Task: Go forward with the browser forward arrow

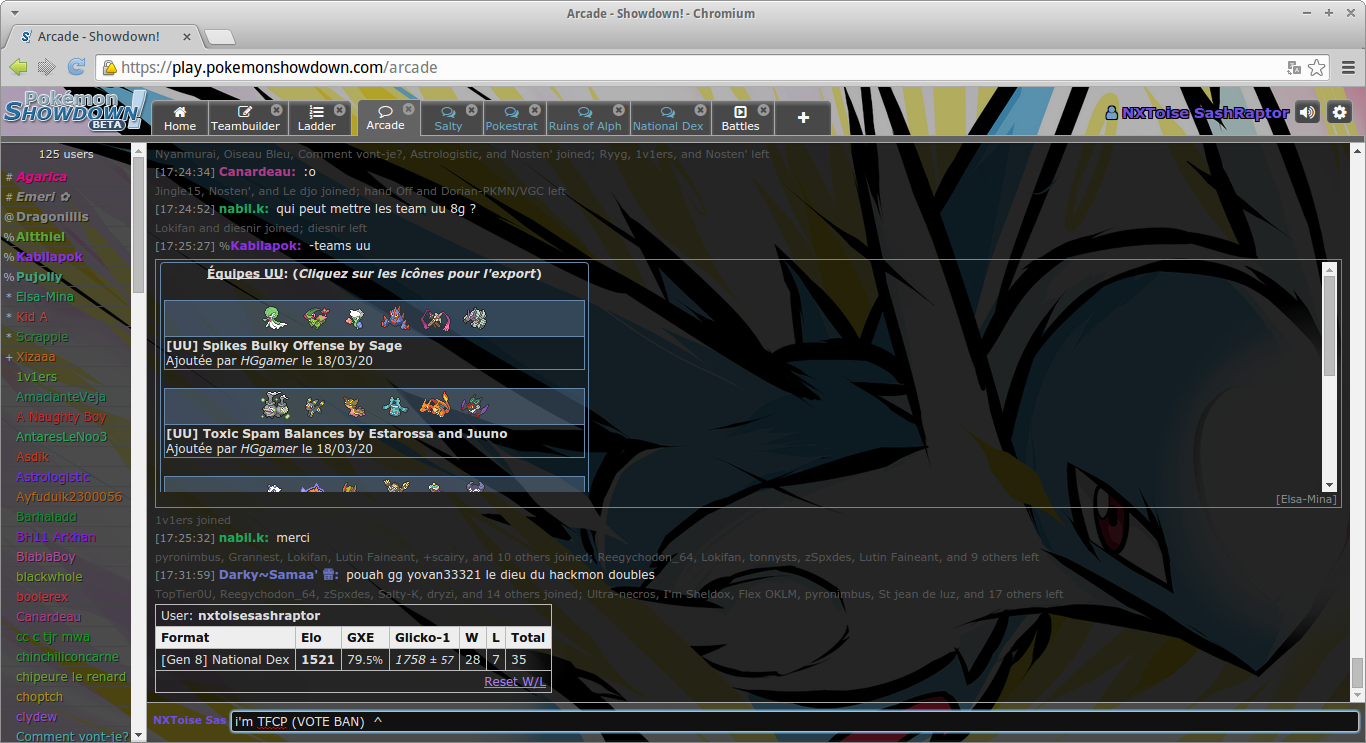Action: tap(46, 67)
